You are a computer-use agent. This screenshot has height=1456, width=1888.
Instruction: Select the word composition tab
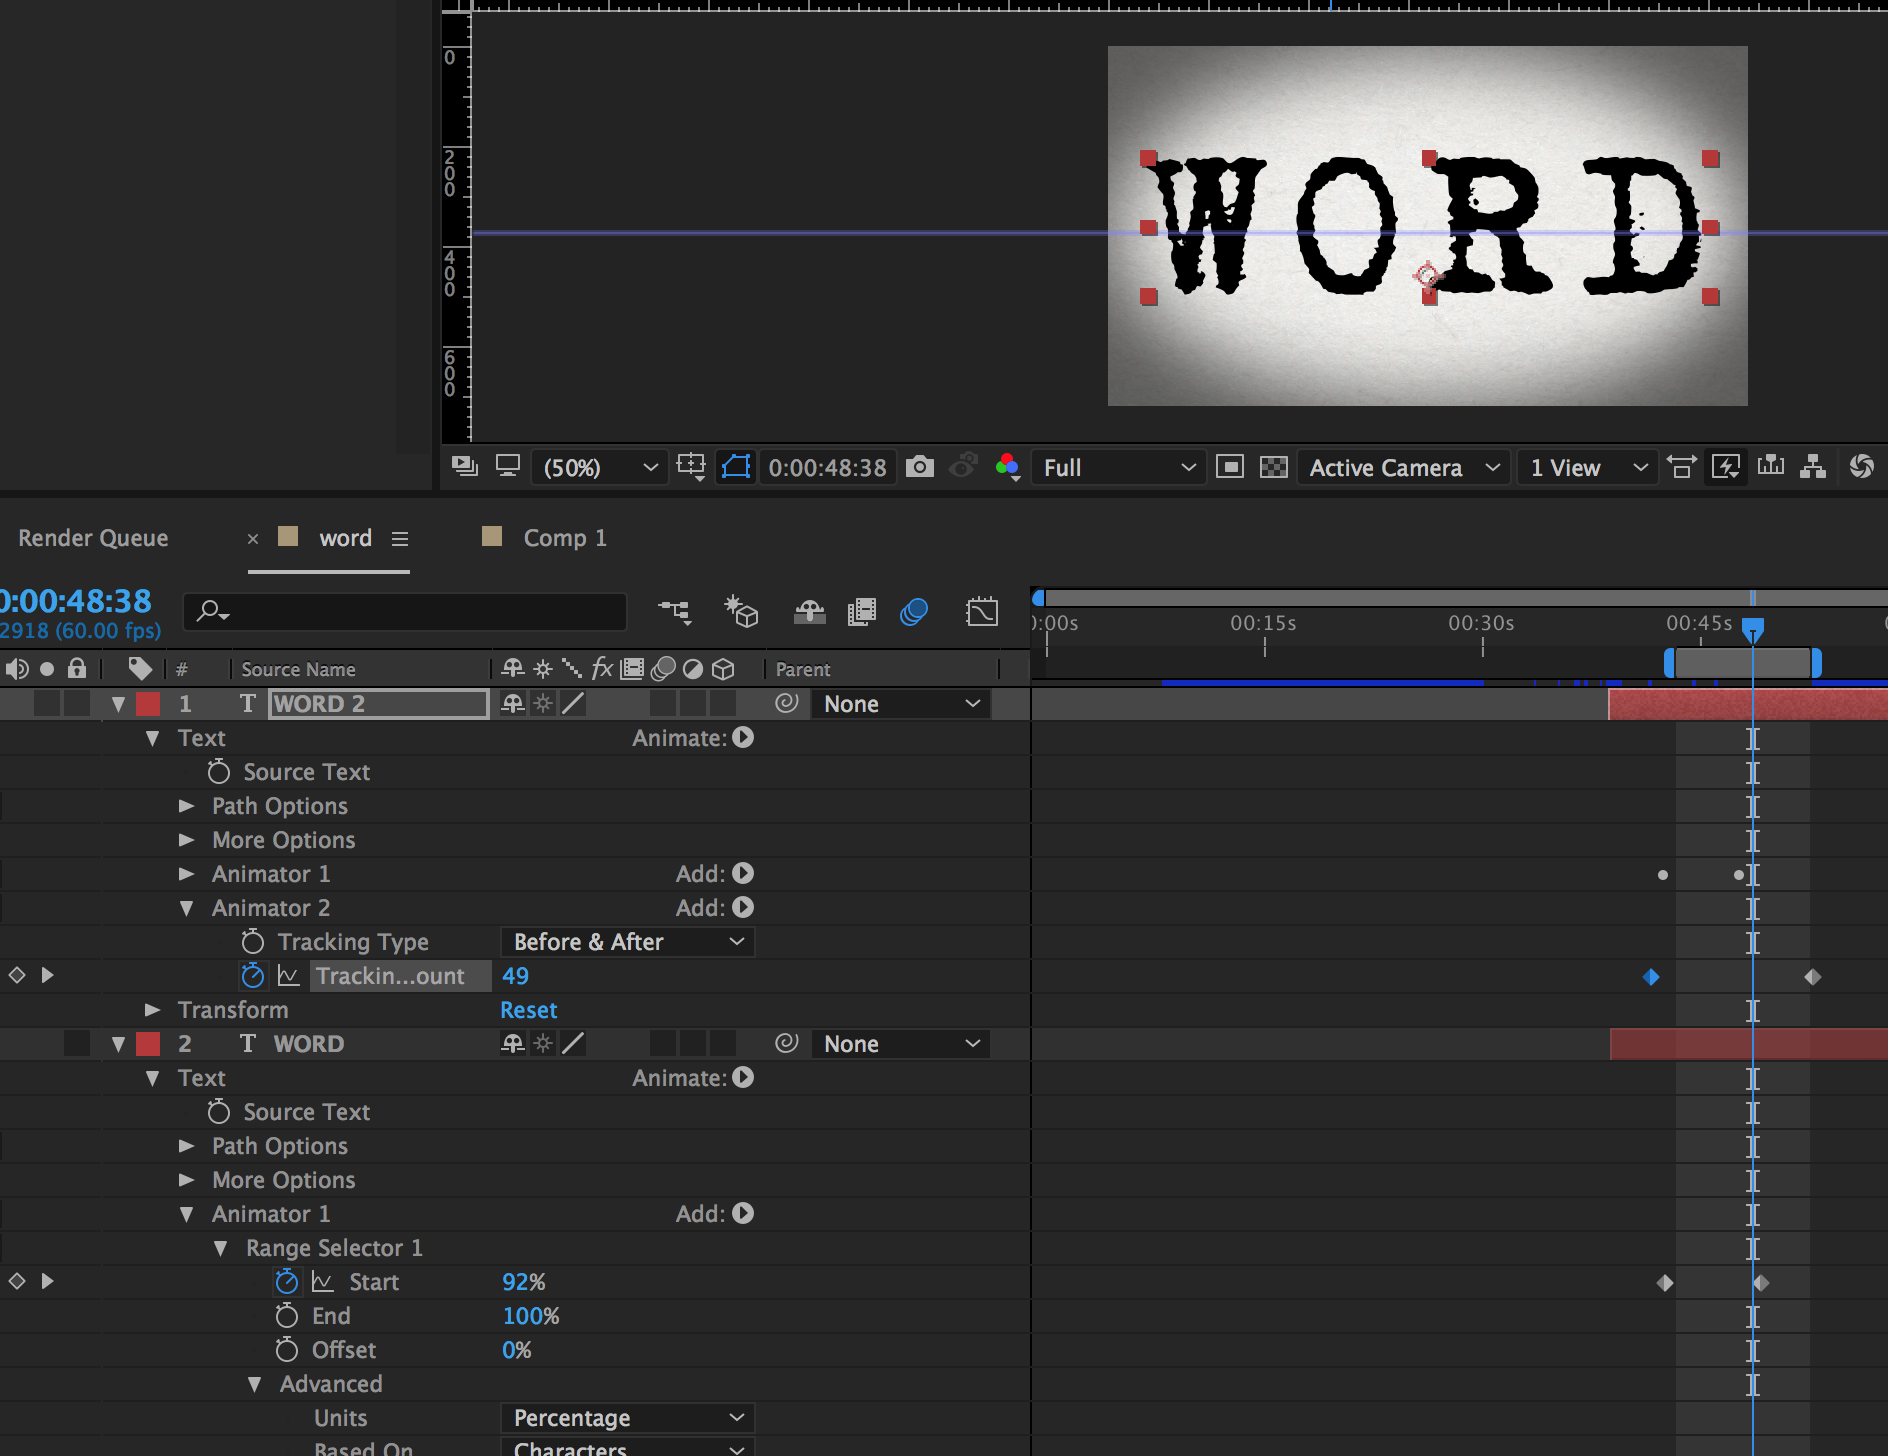(345, 537)
